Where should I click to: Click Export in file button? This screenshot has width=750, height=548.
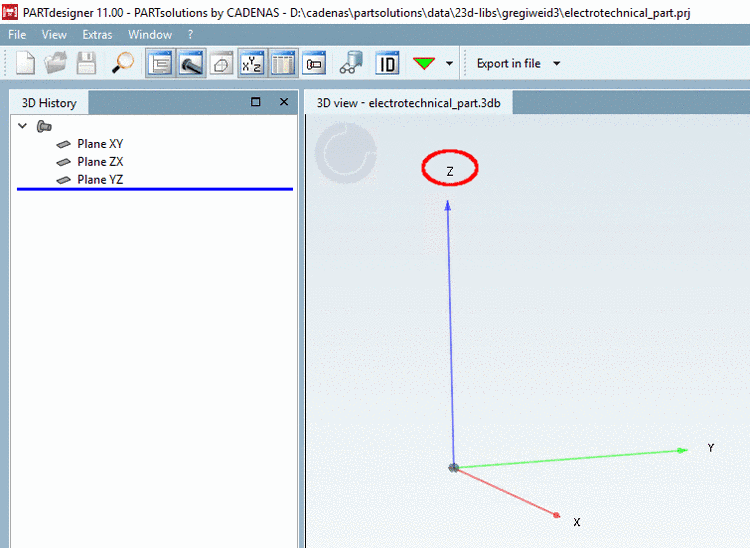508,63
